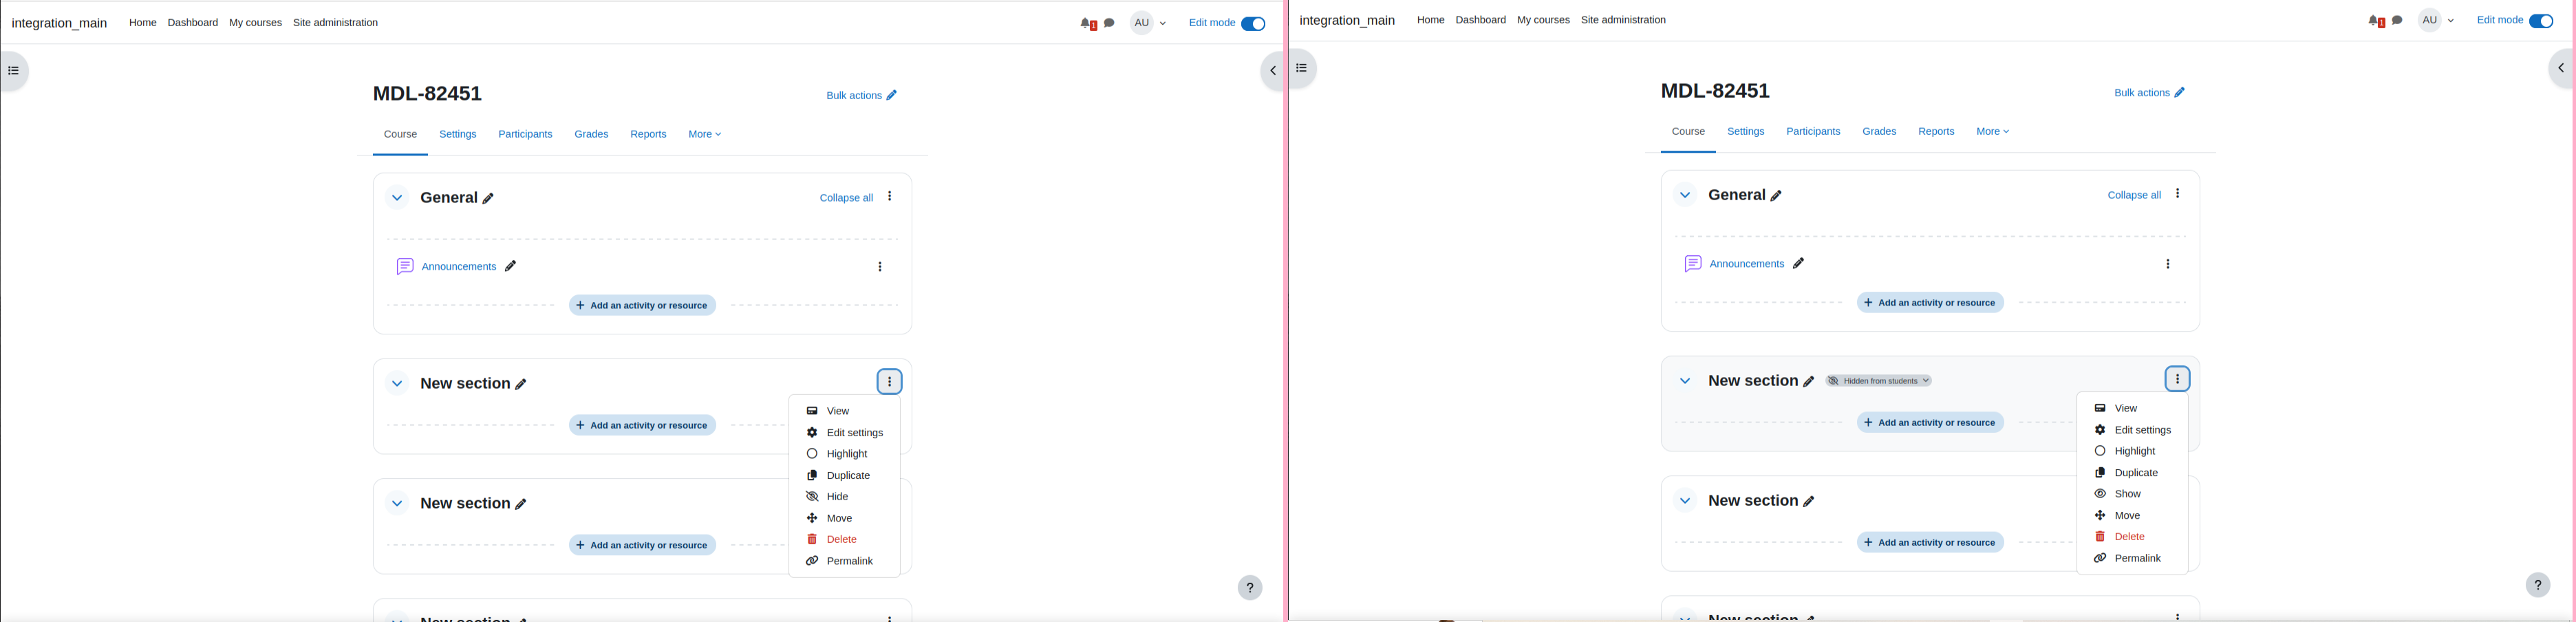Open messaging drawer icon in right window
This screenshot has width=2576, height=622.
(2398, 21)
